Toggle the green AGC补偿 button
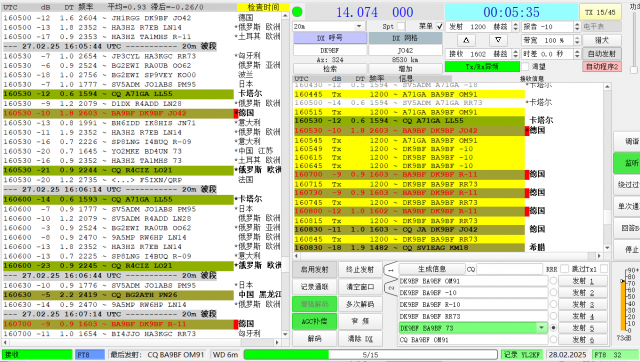 tap(314, 321)
